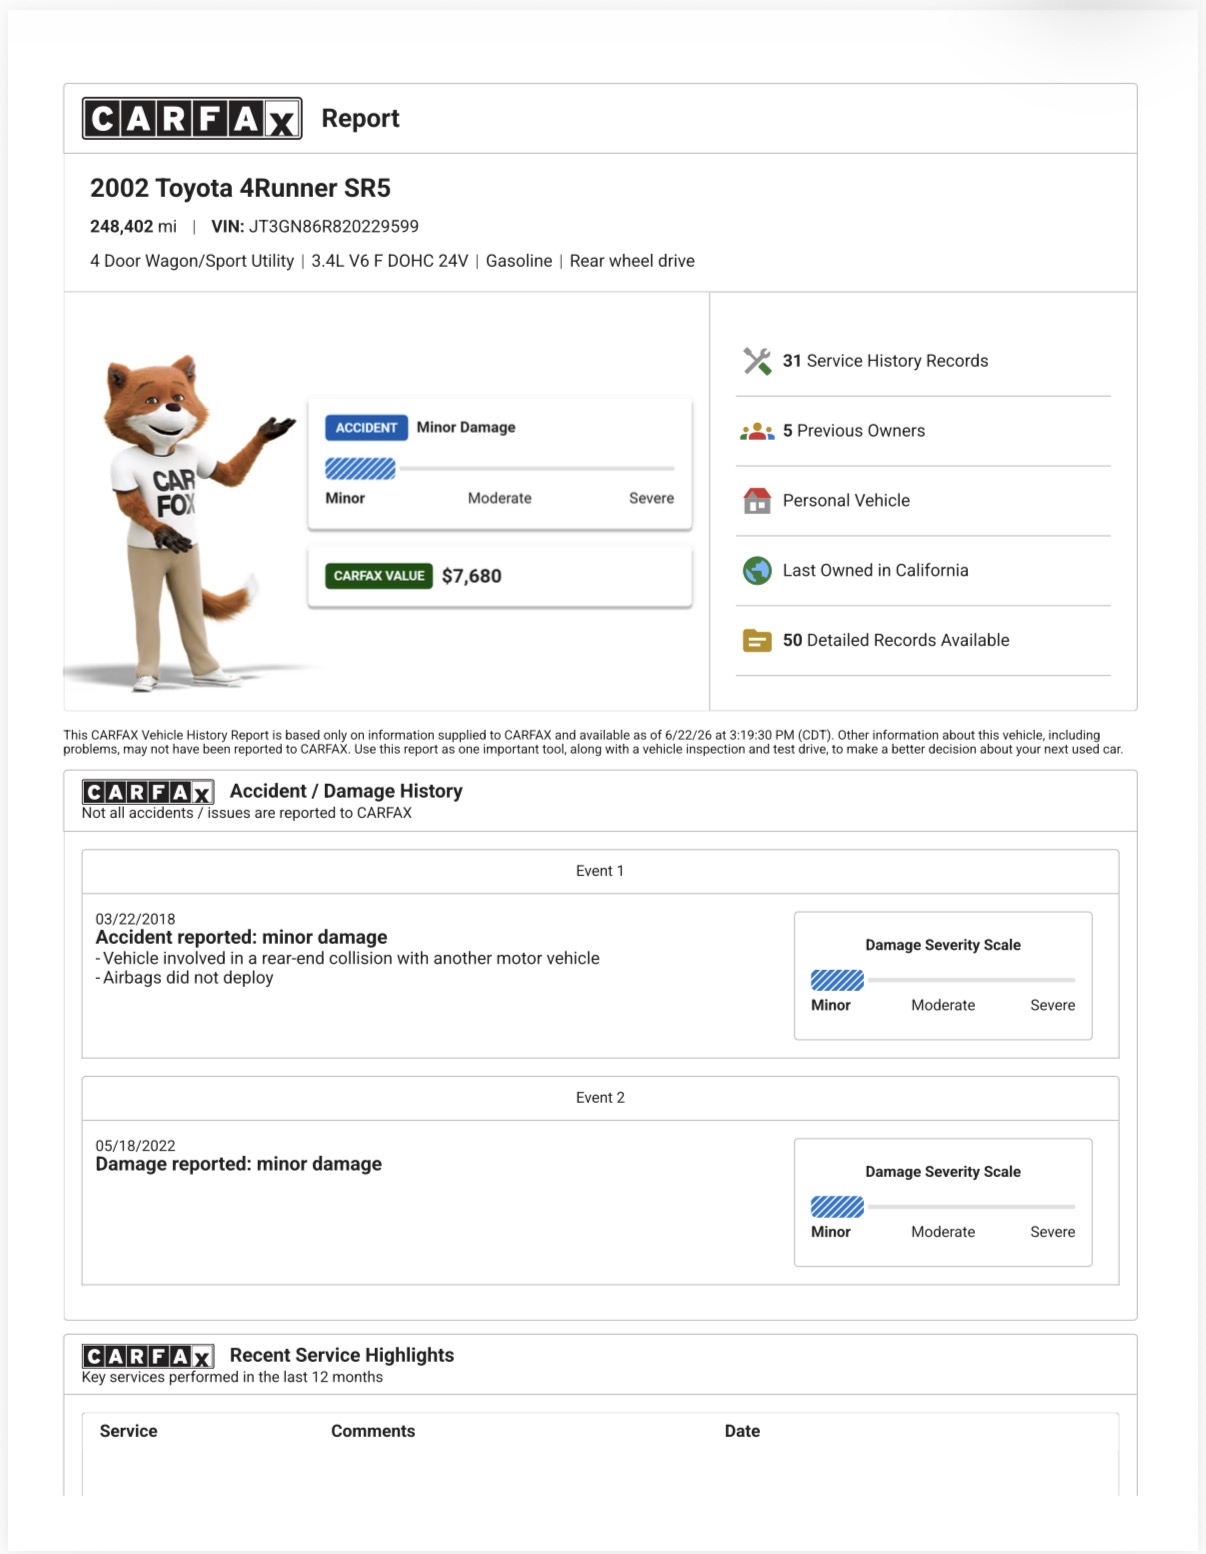This screenshot has width=1206, height=1554.
Task: Click the personal vehicle house icon
Action: [x=757, y=500]
